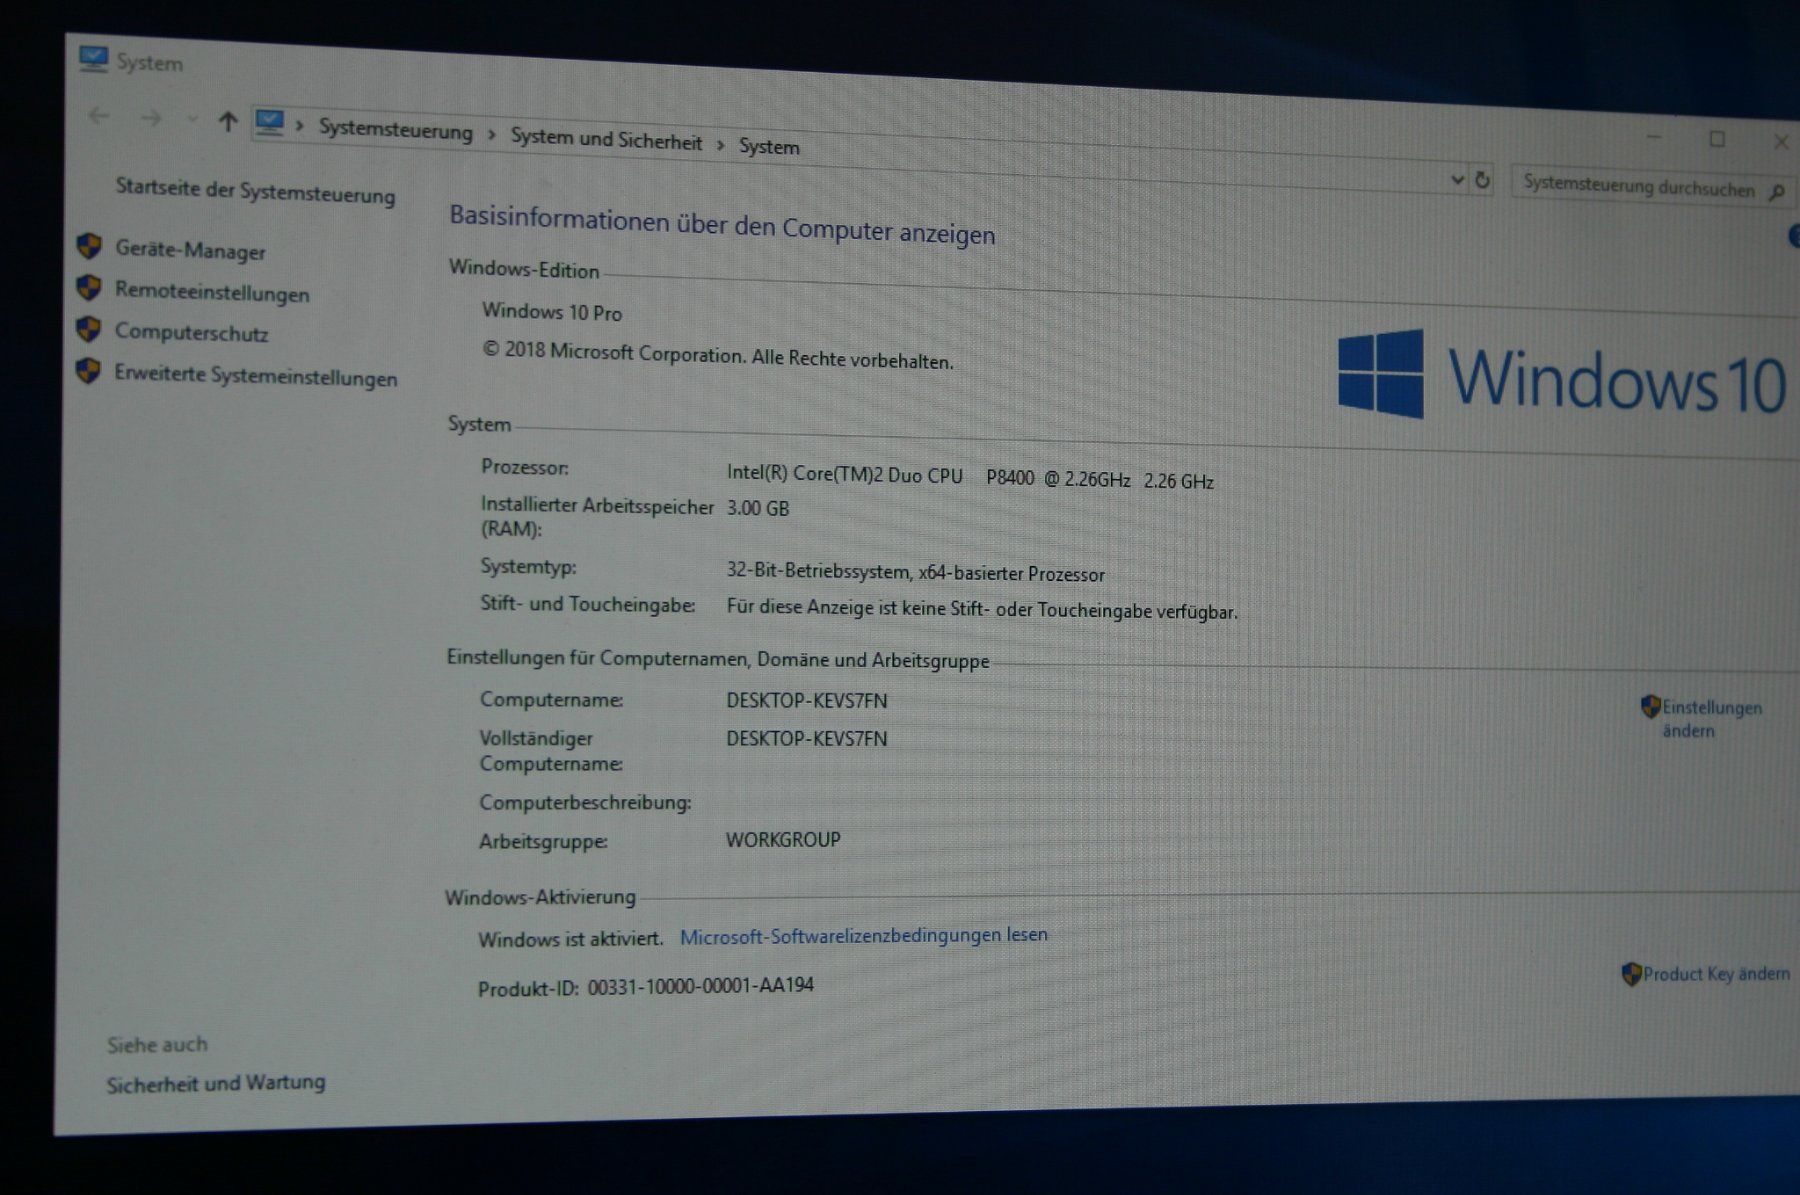The width and height of the screenshot is (1800, 1195).
Task: Click the shield icon beside Computerschutz
Action: (x=89, y=329)
